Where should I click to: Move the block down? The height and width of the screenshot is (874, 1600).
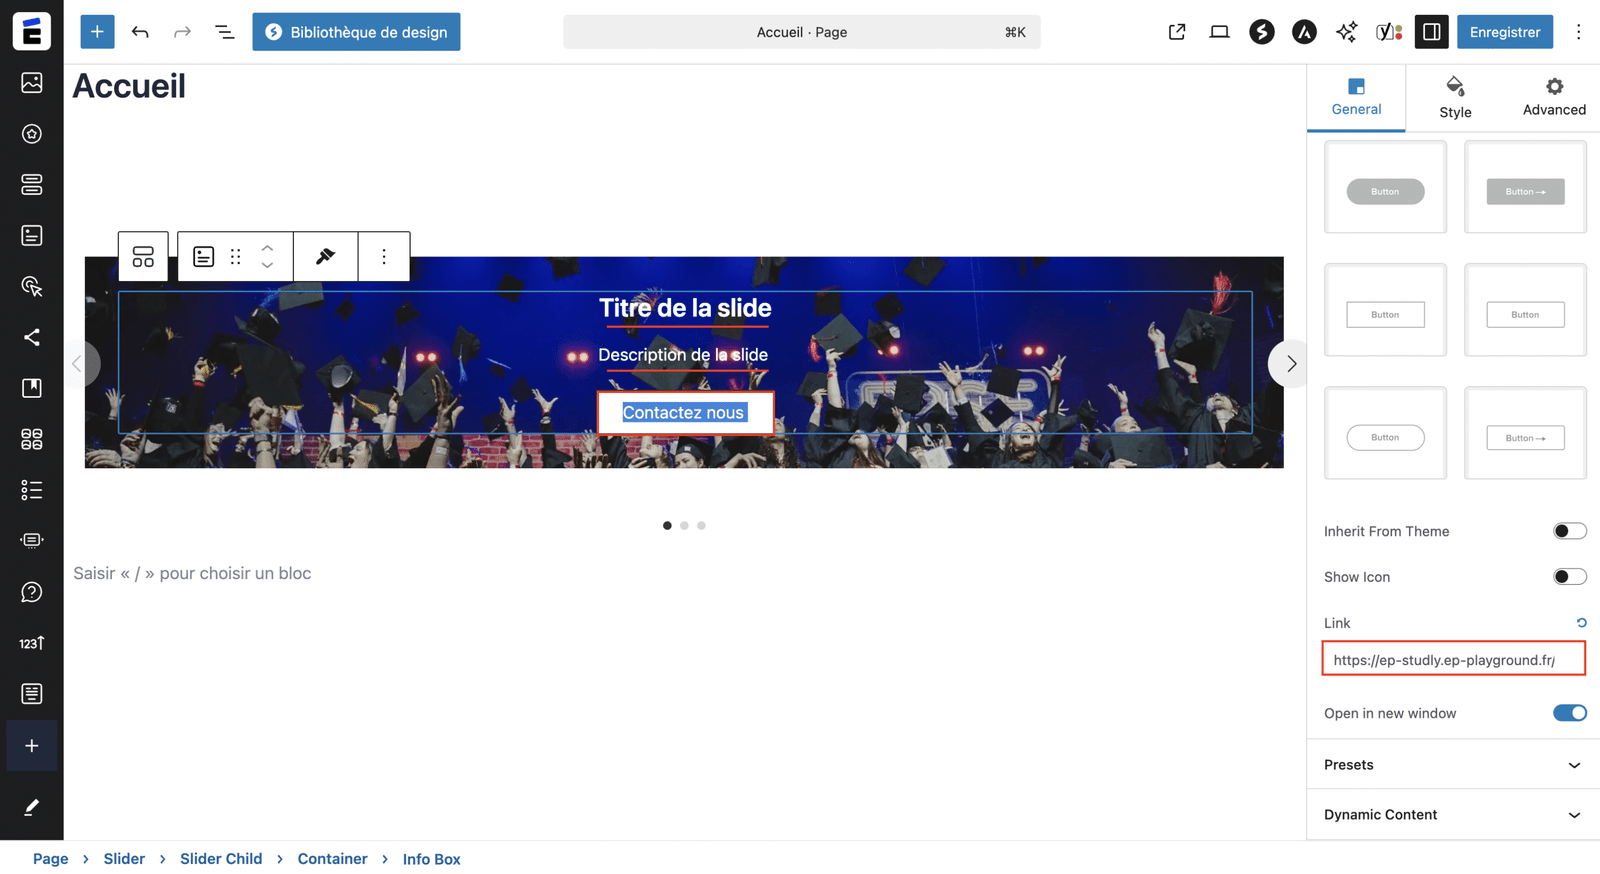pos(267,265)
